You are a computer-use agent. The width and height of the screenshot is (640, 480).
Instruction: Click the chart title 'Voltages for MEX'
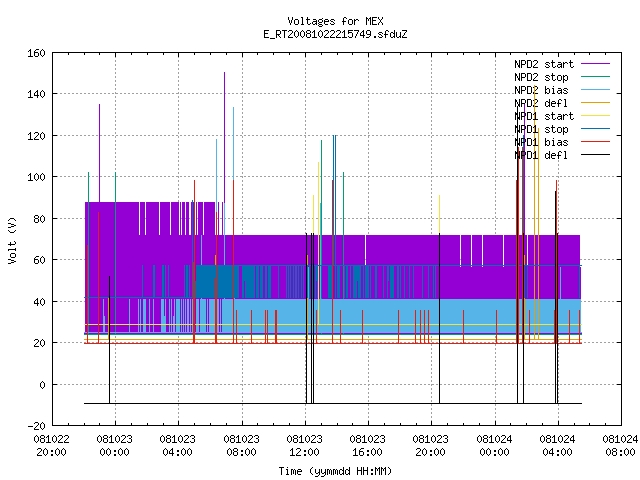pos(335,21)
